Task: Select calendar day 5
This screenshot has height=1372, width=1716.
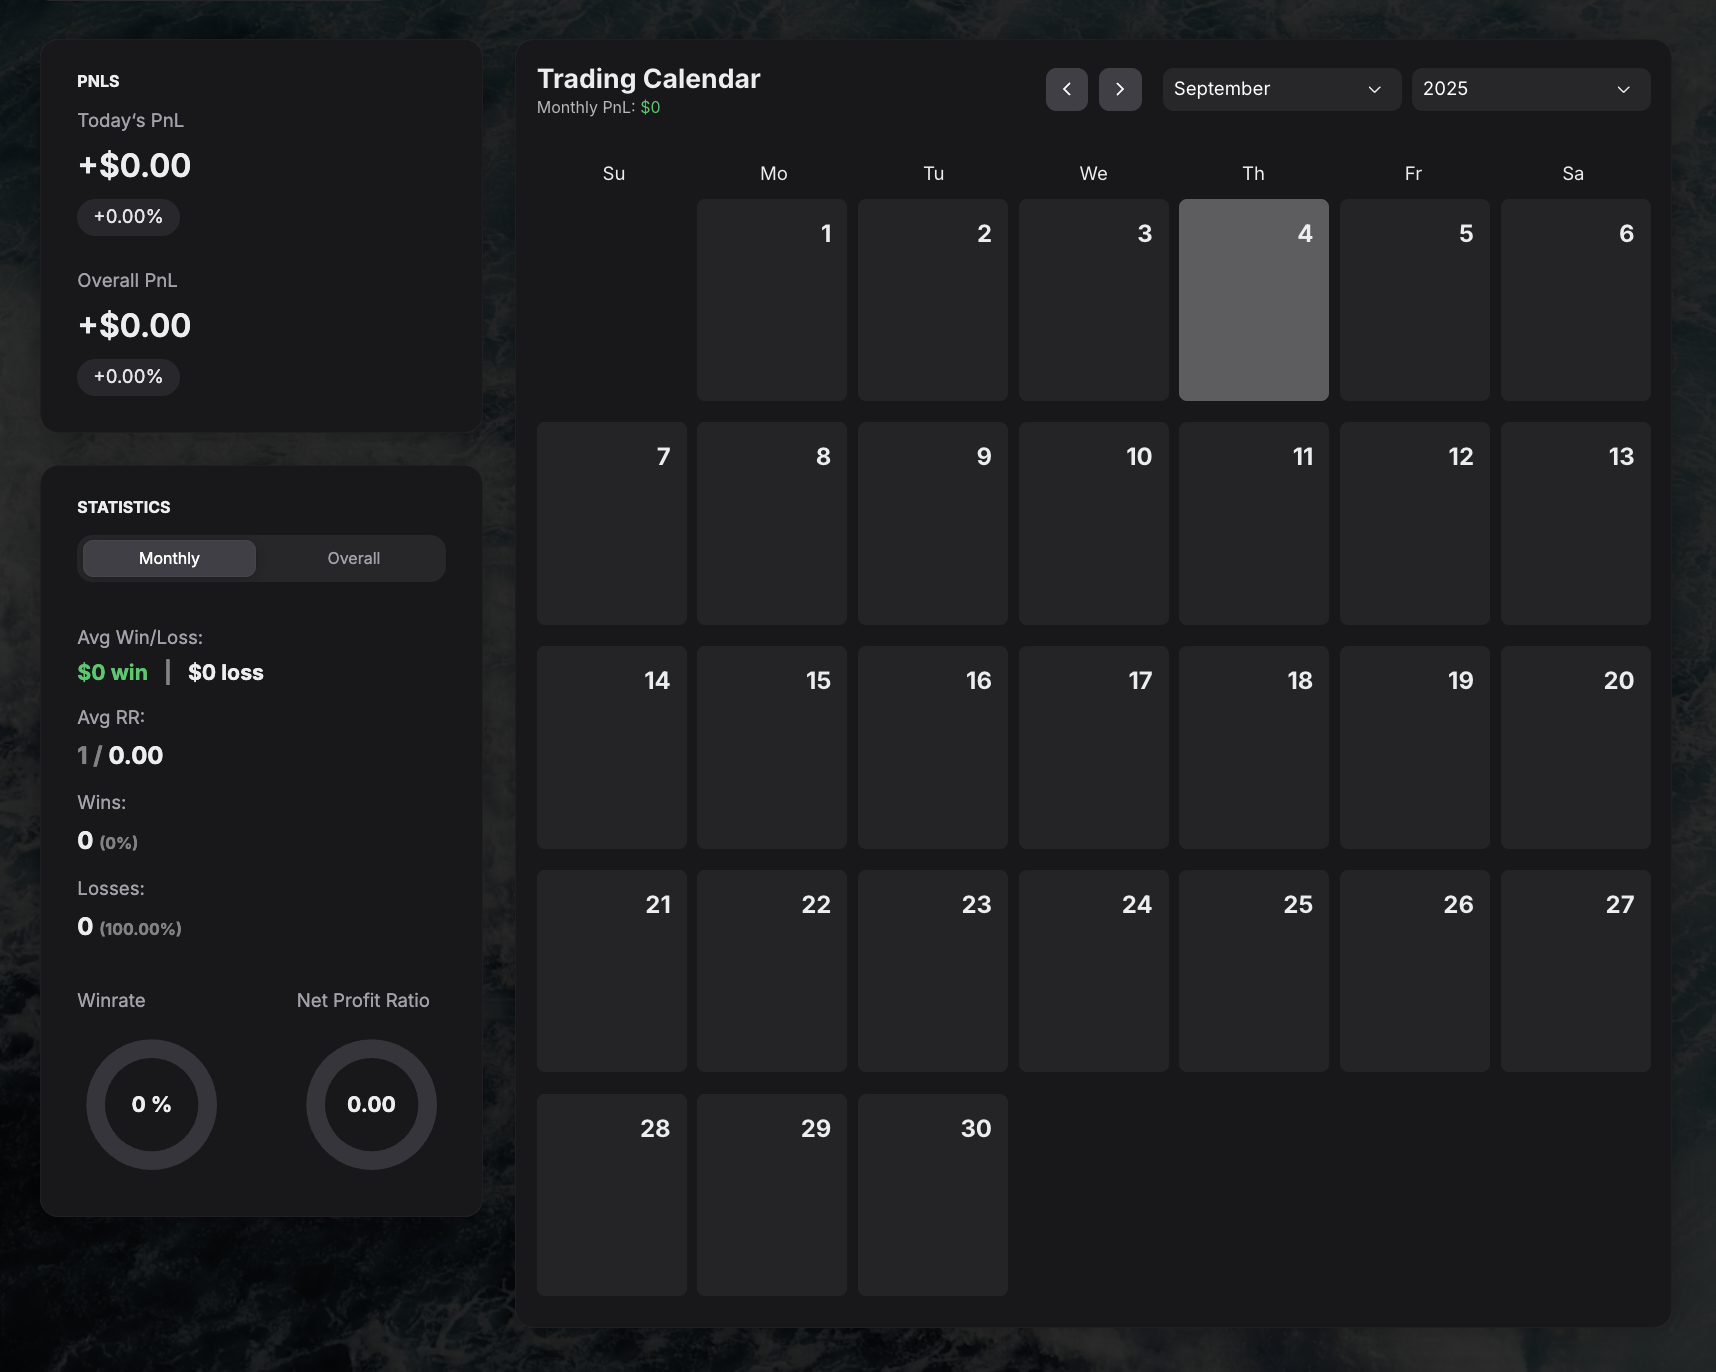Action: point(1414,300)
